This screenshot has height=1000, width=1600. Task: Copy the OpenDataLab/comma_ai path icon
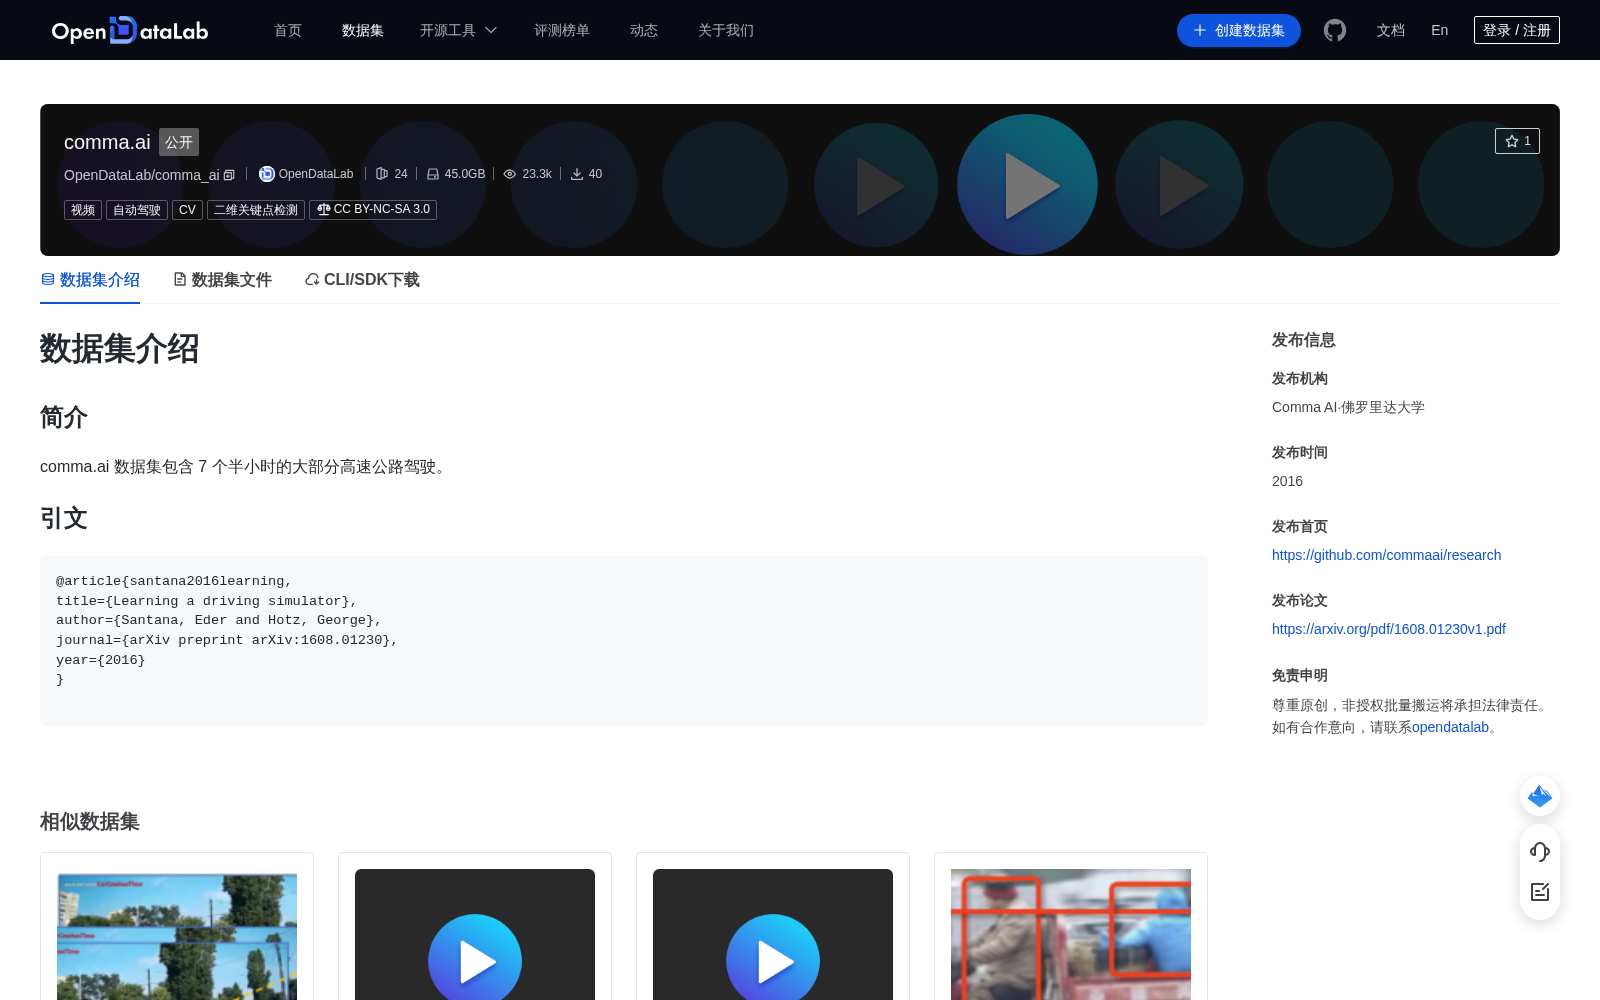point(229,175)
